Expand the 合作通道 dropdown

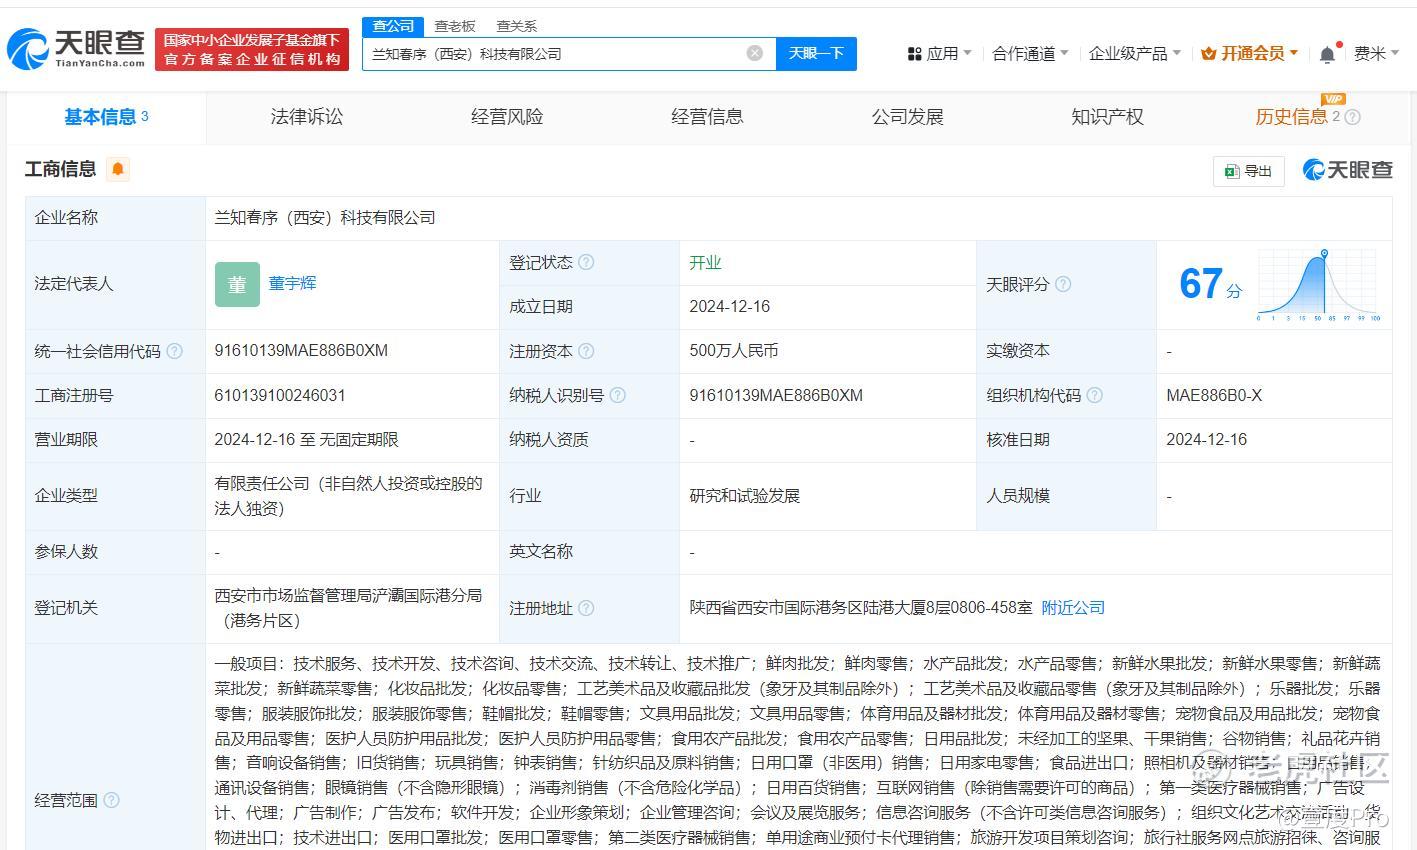[x=1029, y=54]
